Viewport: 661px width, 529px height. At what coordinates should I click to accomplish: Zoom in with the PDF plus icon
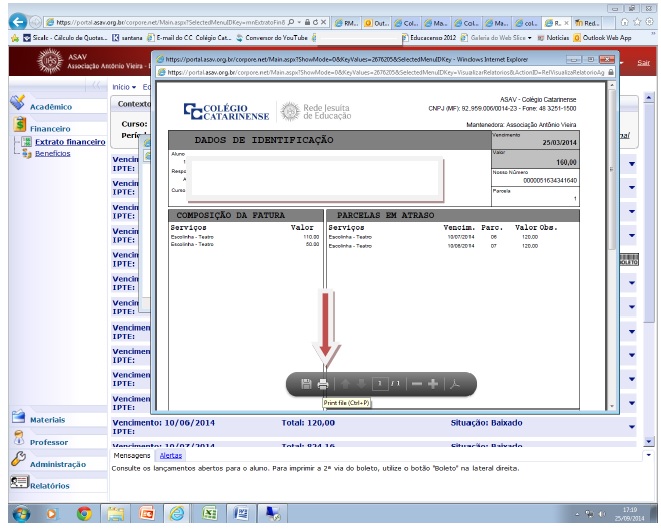pyautogui.click(x=433, y=384)
